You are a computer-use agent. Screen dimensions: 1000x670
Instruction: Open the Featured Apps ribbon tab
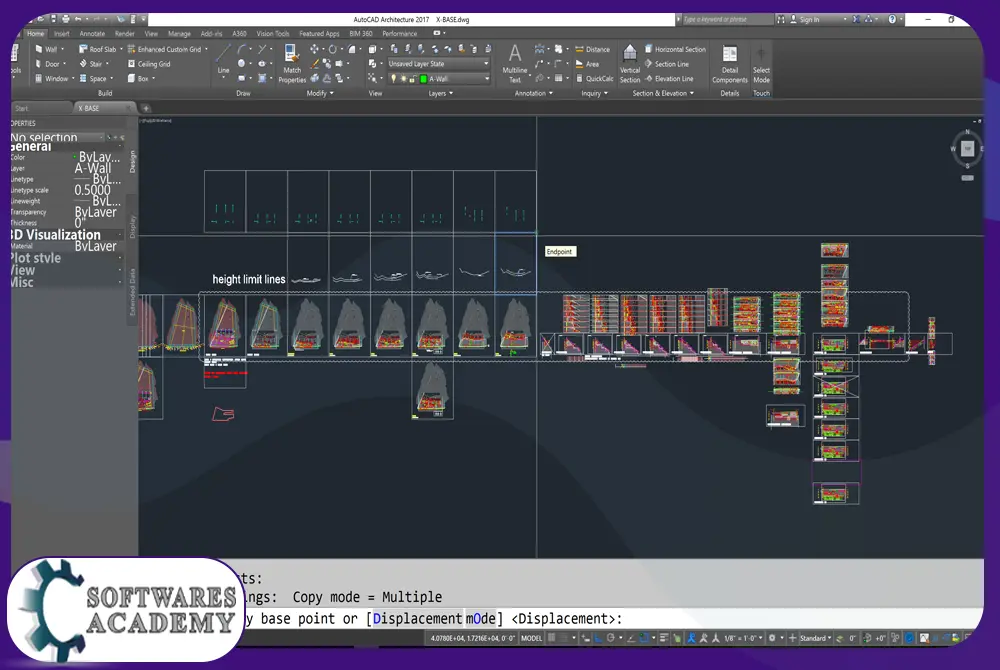click(x=319, y=33)
